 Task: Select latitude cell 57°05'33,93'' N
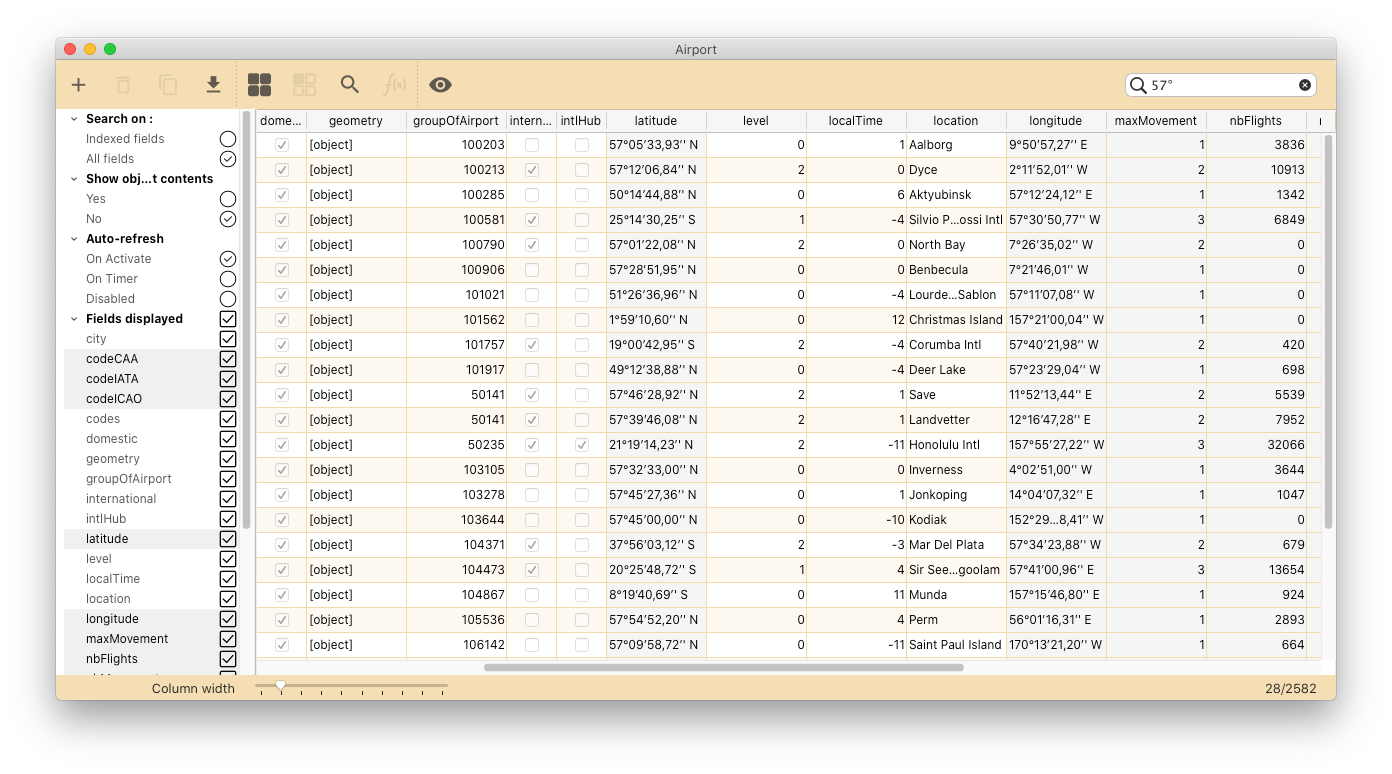[656, 145]
